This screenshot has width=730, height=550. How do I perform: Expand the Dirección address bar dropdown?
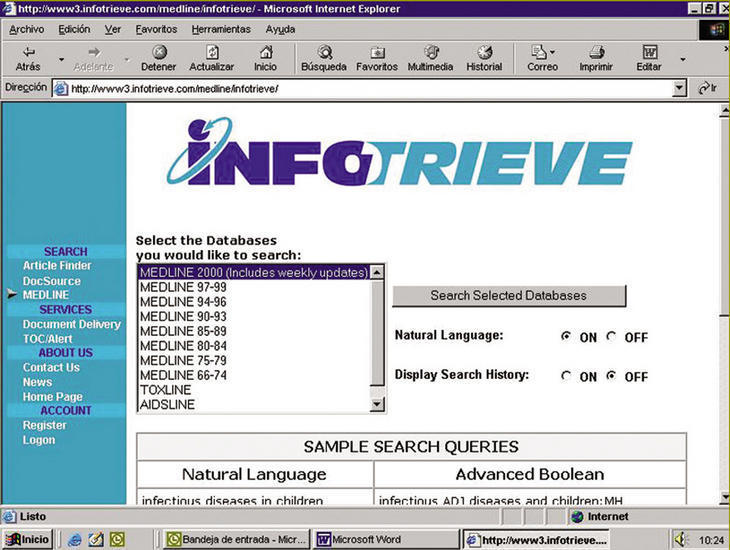pyautogui.click(x=680, y=89)
